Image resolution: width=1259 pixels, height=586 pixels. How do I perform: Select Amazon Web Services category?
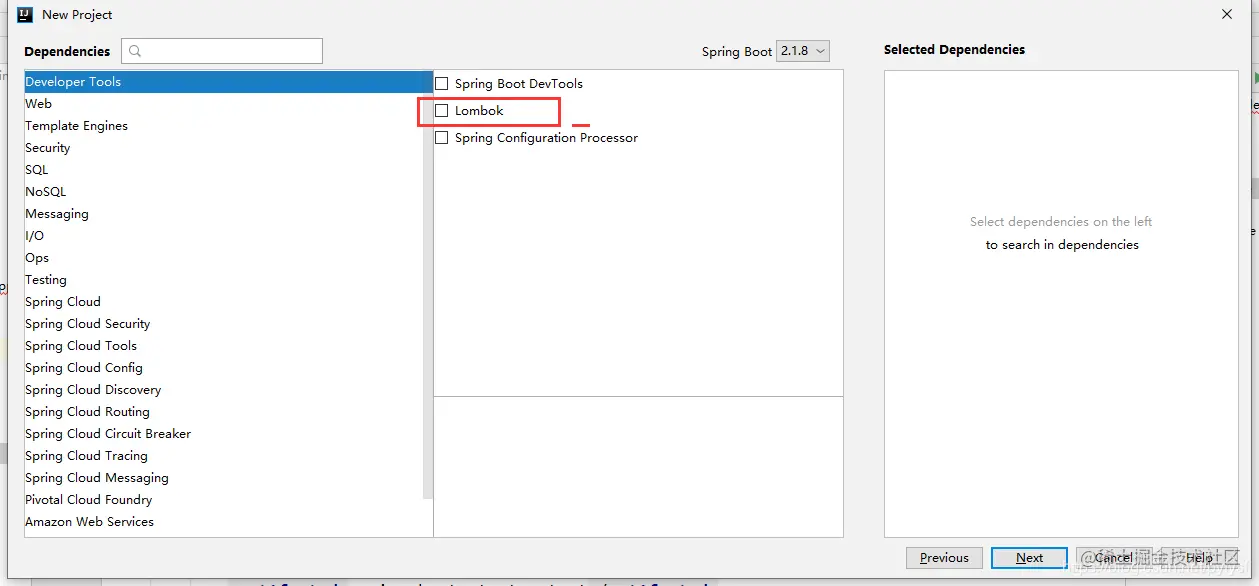coord(228,522)
